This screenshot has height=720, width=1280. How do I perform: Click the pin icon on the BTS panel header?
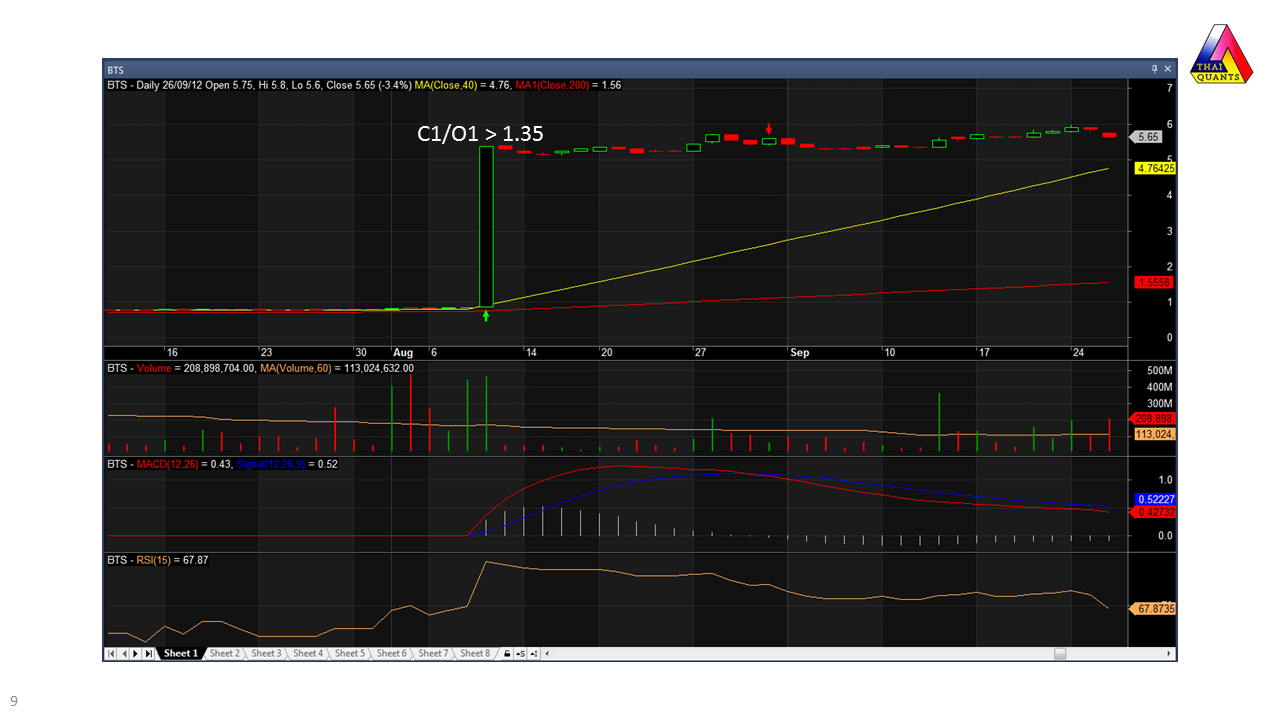click(x=1155, y=69)
